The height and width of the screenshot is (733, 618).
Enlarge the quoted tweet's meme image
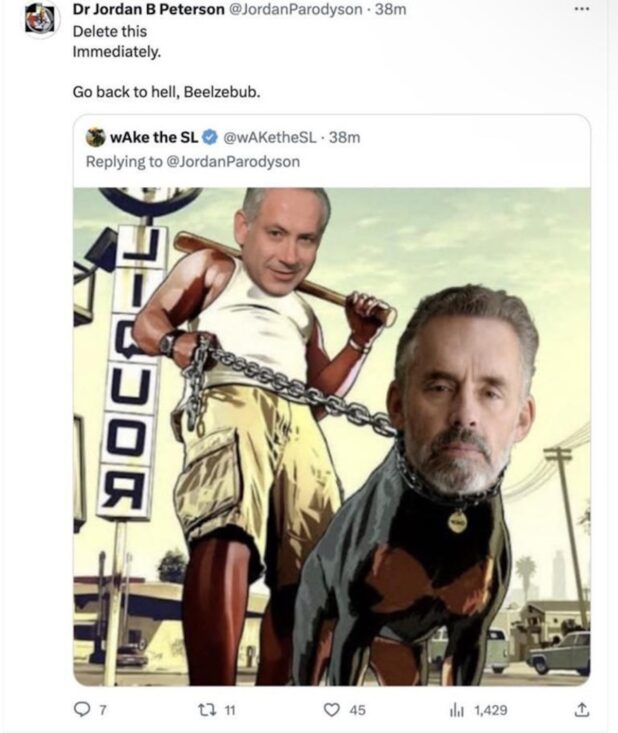[332, 437]
